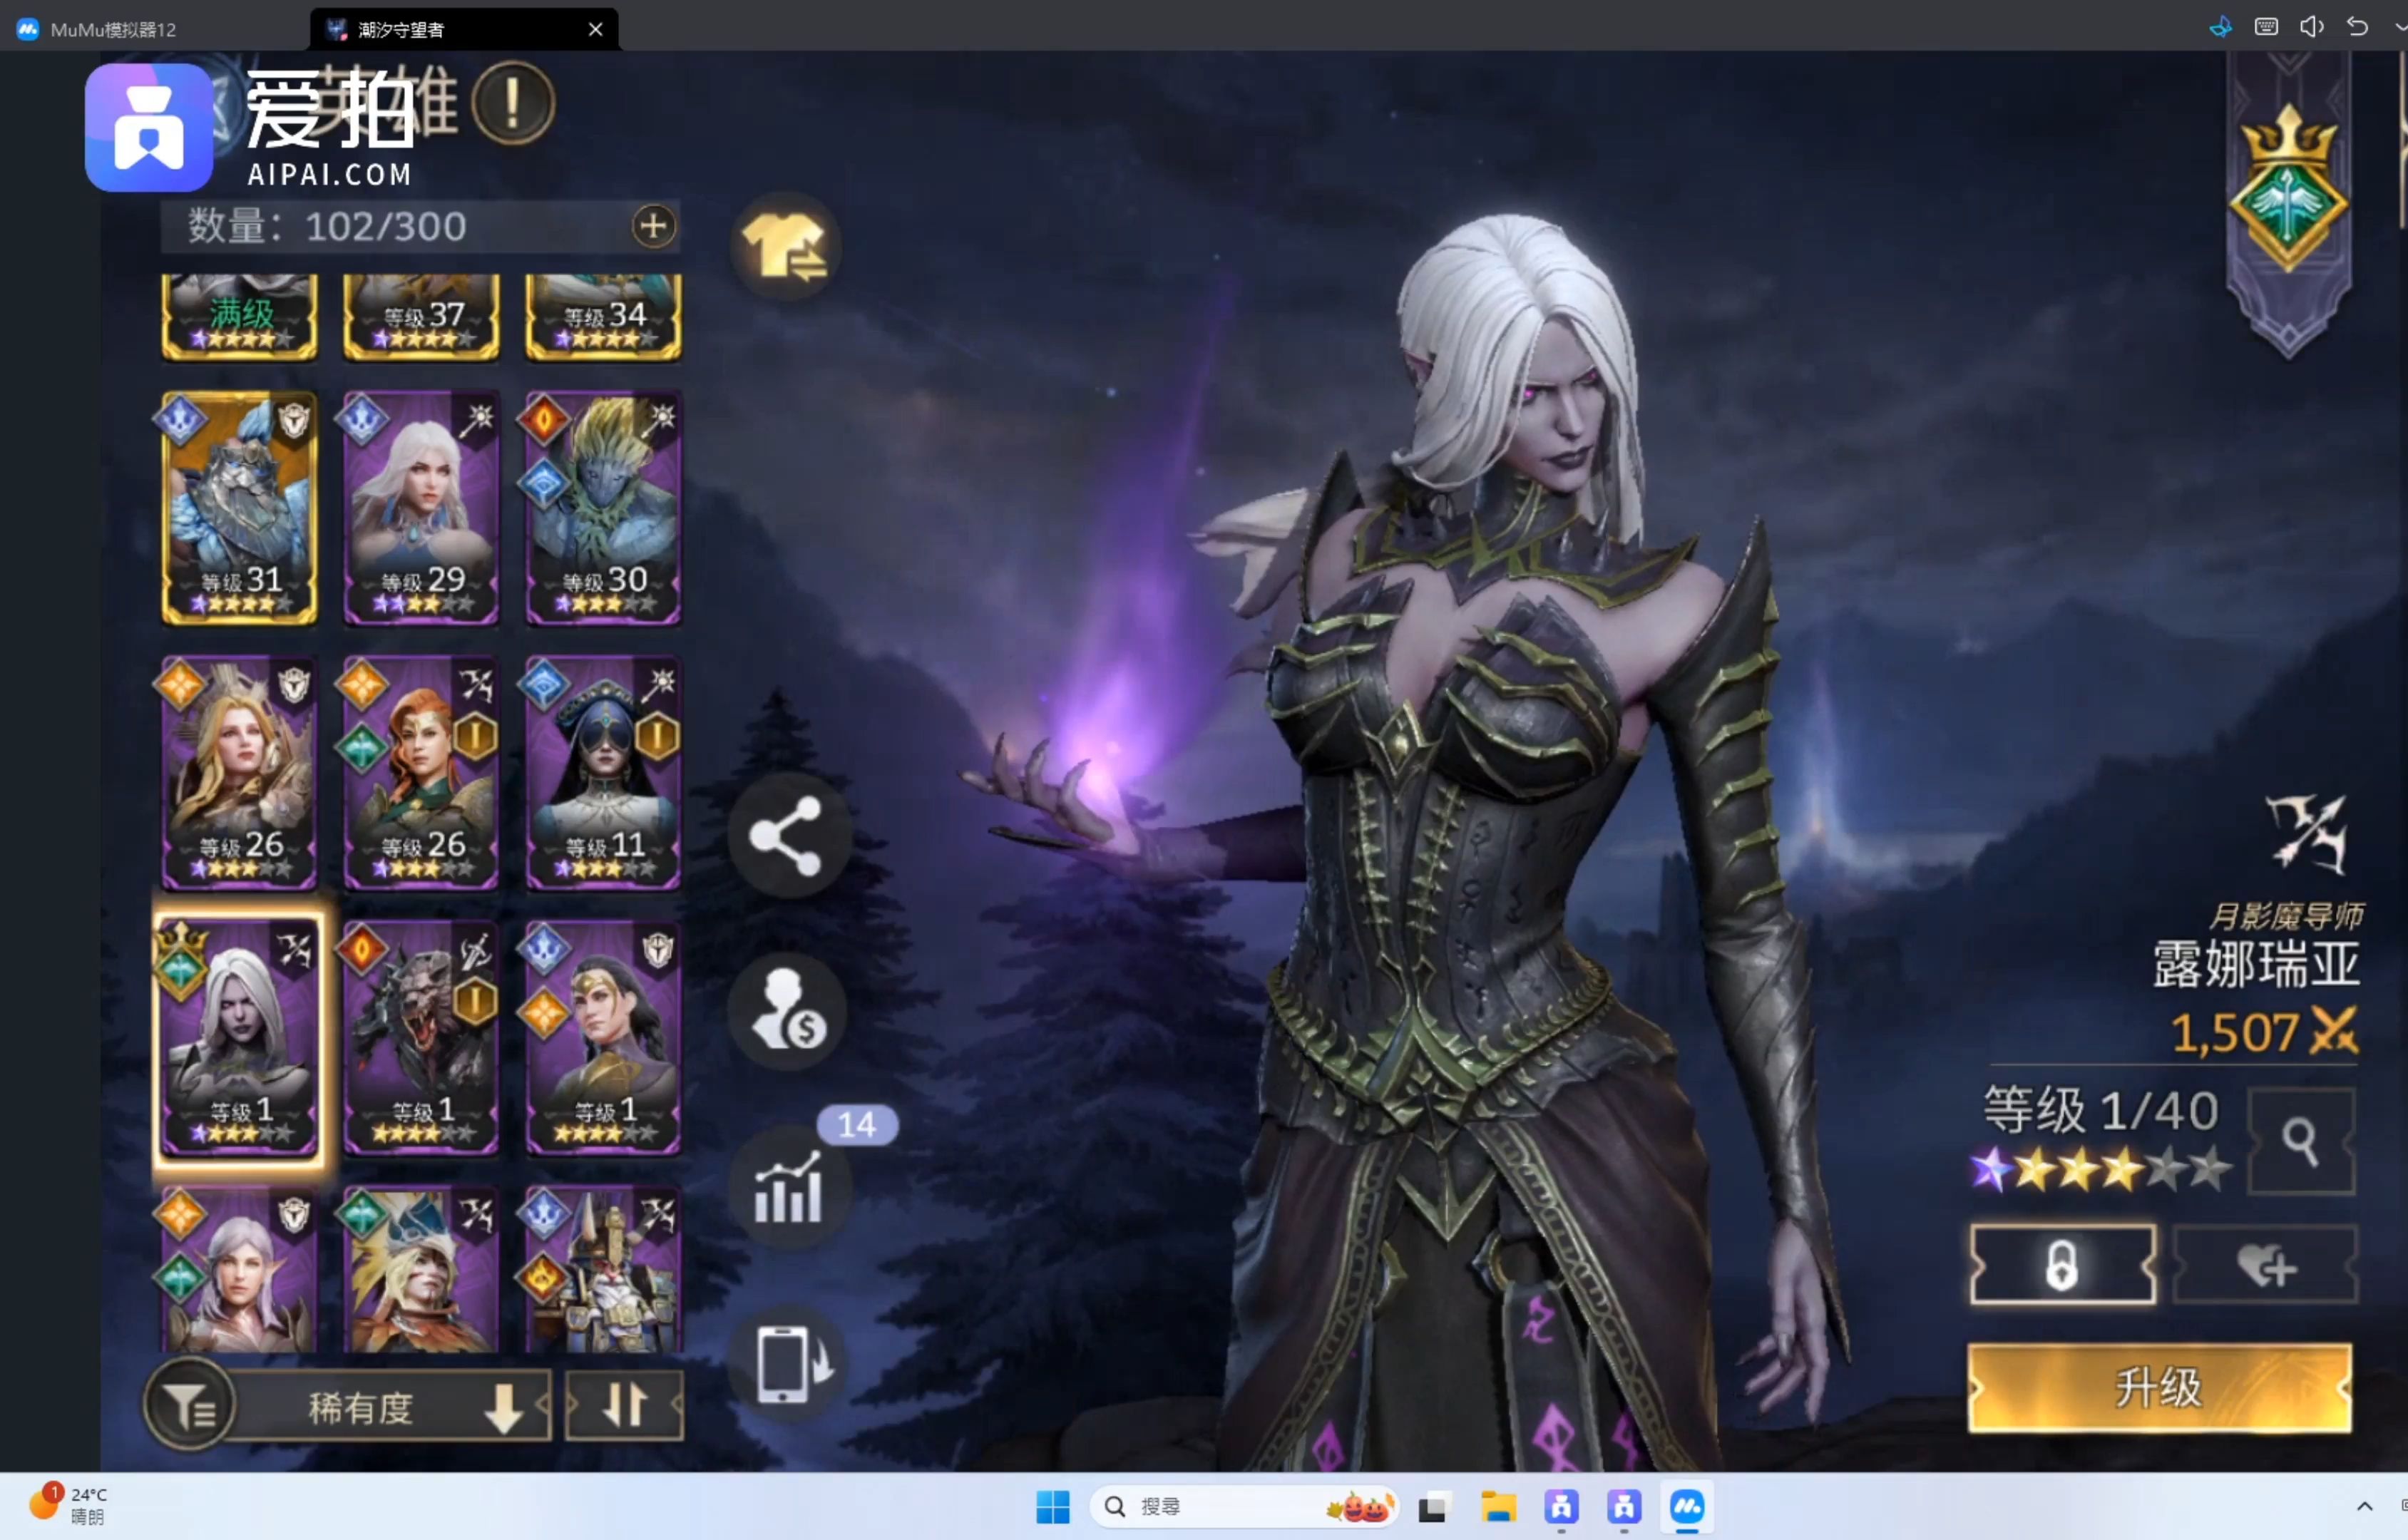The image size is (2408, 1540).
Task: Open the MuMu emulator taskbar icon
Action: pyautogui.click(x=1687, y=1506)
